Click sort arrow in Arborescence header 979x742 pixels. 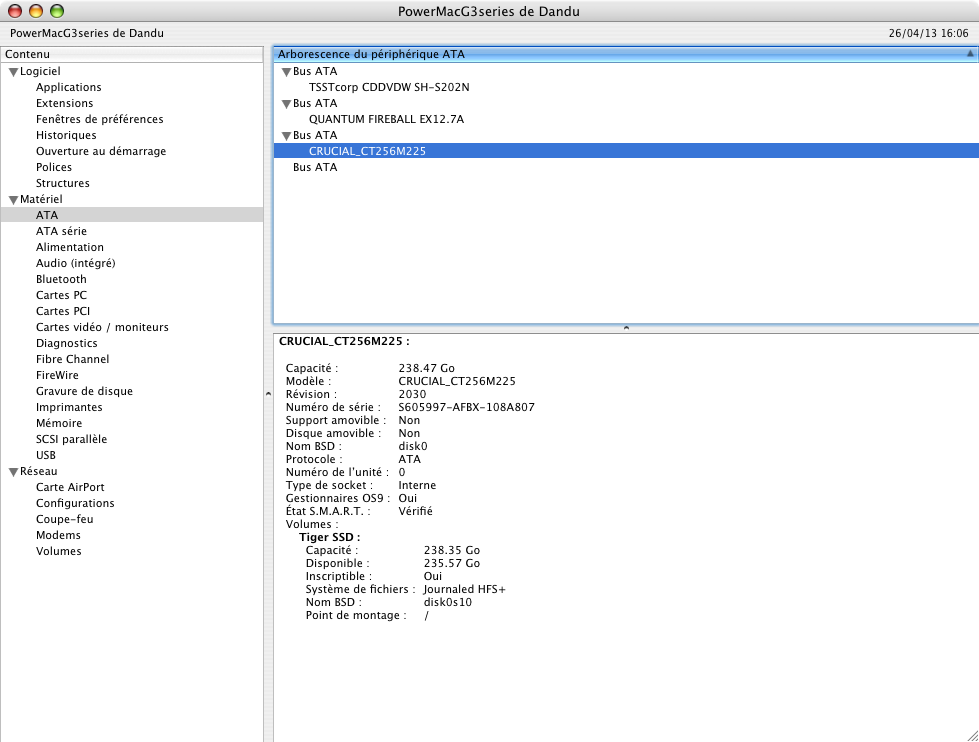point(969,54)
